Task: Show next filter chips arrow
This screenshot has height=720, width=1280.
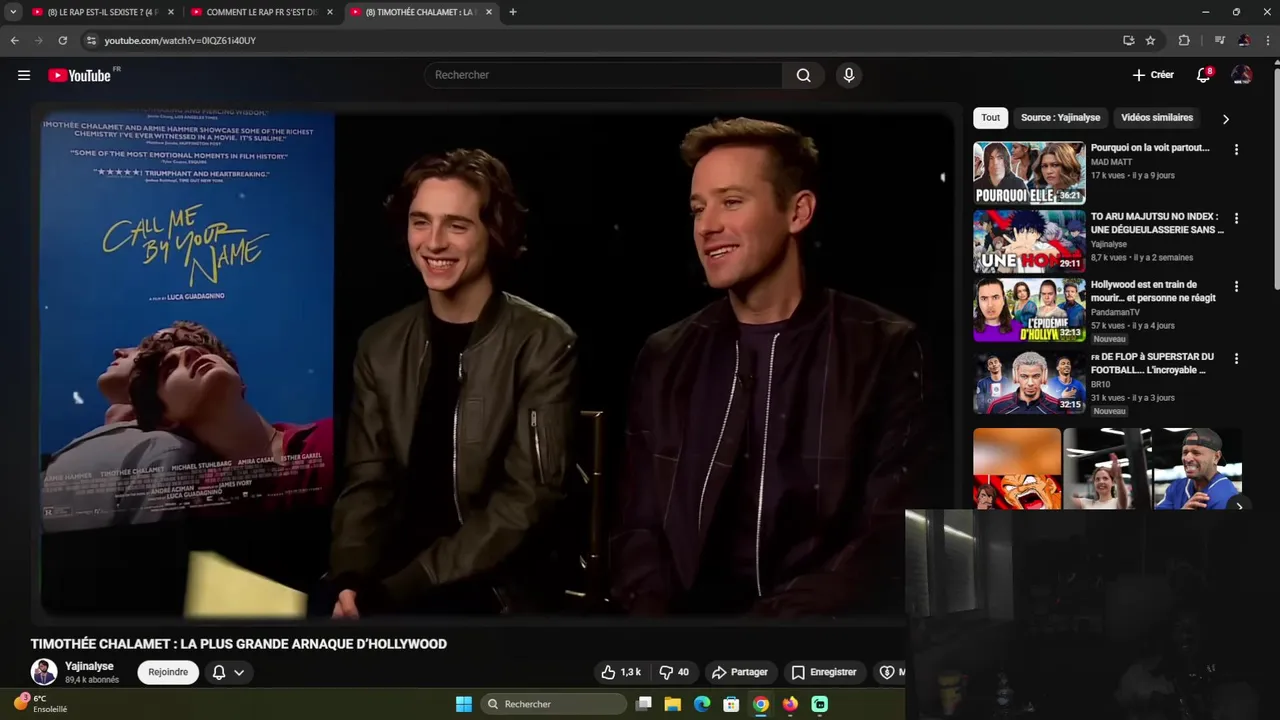Action: [1226, 119]
